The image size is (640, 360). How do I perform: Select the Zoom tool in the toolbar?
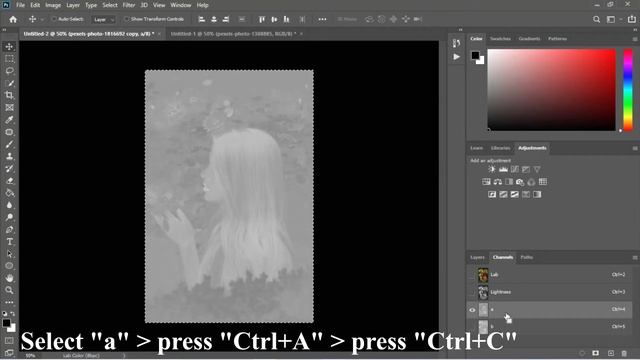click(x=9, y=290)
